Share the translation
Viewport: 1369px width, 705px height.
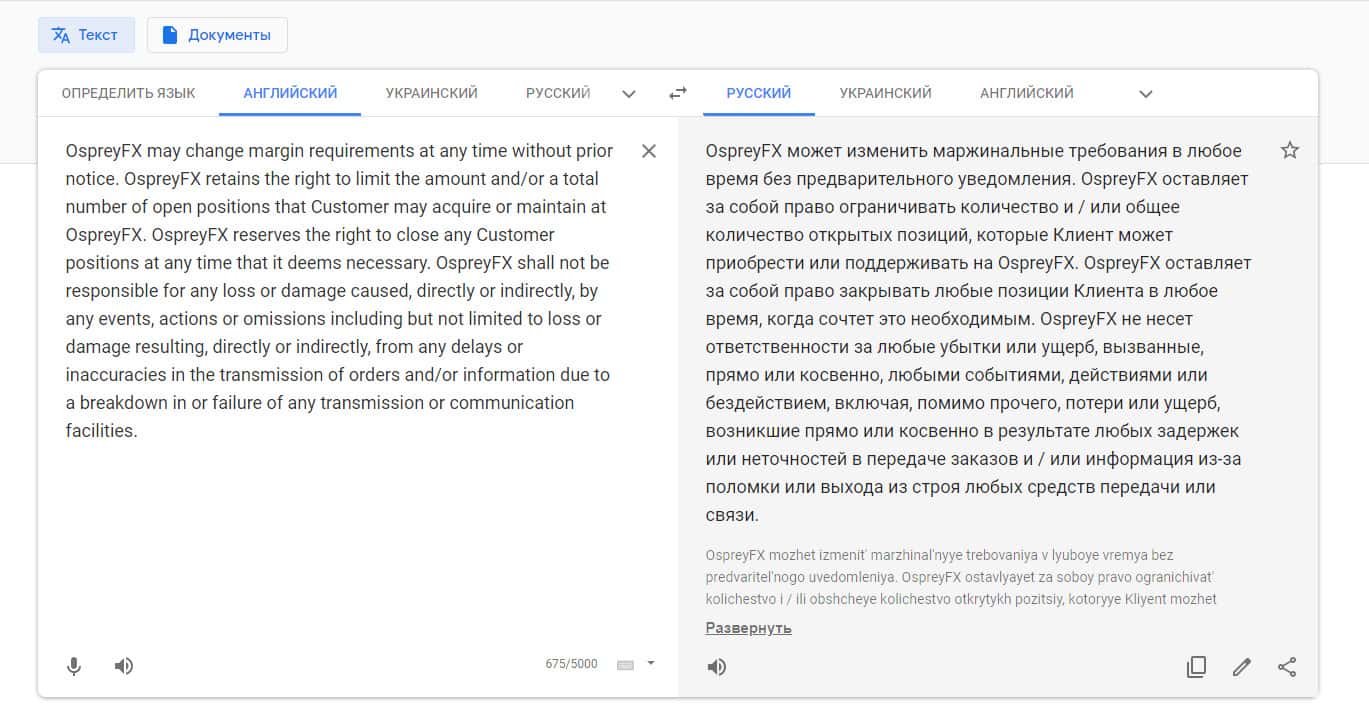pyautogui.click(x=1287, y=667)
